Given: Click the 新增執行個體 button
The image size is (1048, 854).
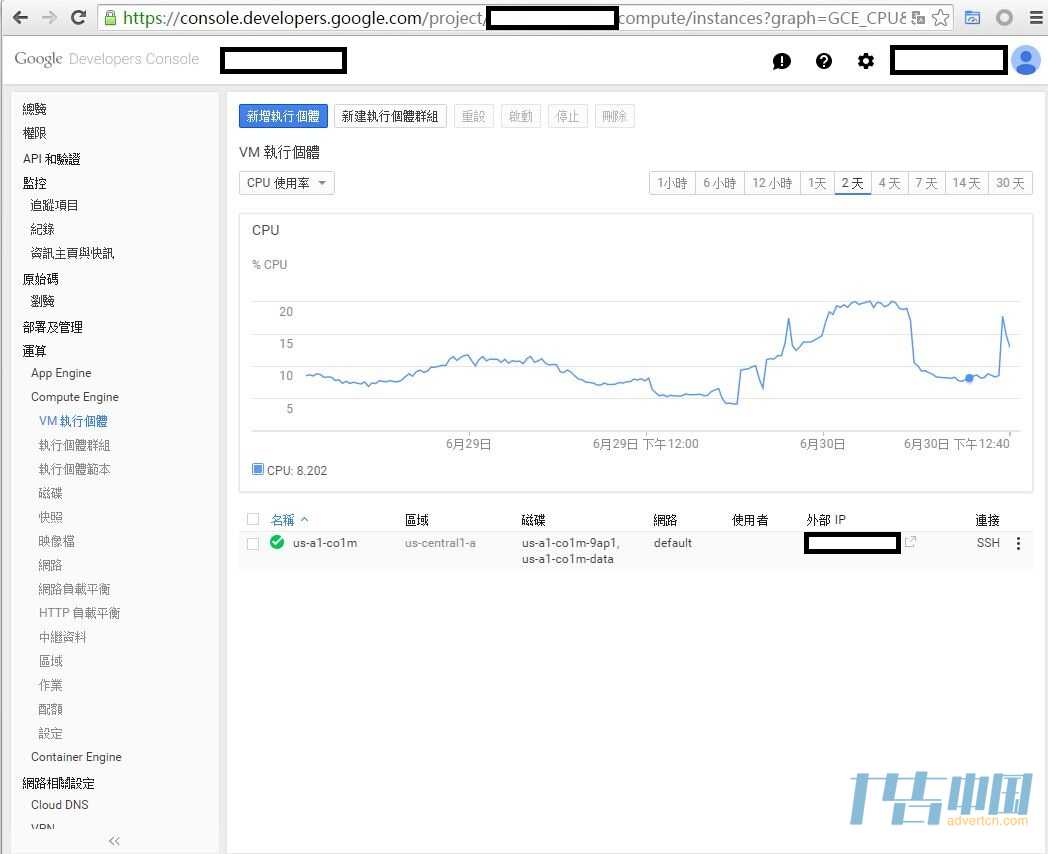Looking at the screenshot, I should point(283,116).
